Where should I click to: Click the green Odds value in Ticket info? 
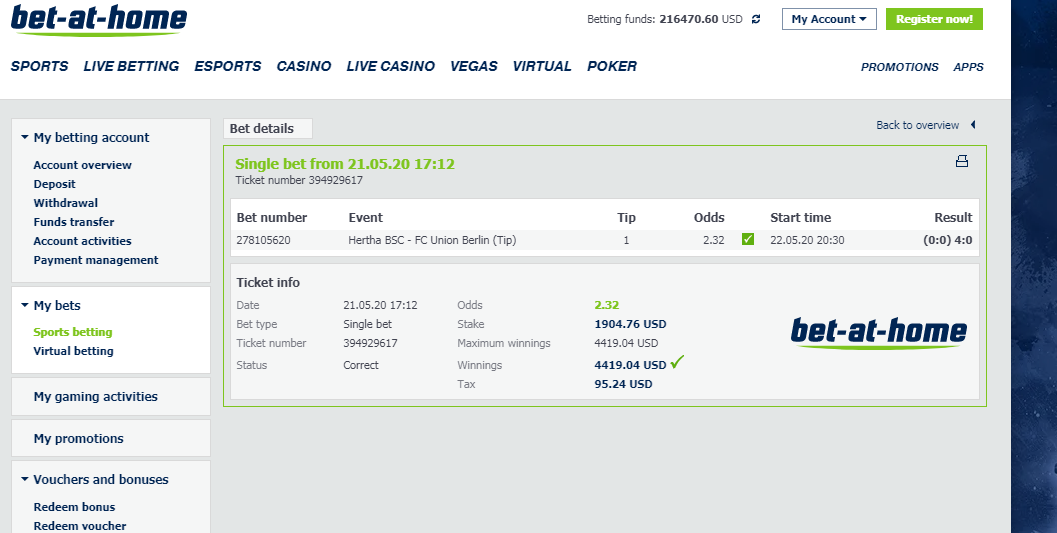pos(607,305)
